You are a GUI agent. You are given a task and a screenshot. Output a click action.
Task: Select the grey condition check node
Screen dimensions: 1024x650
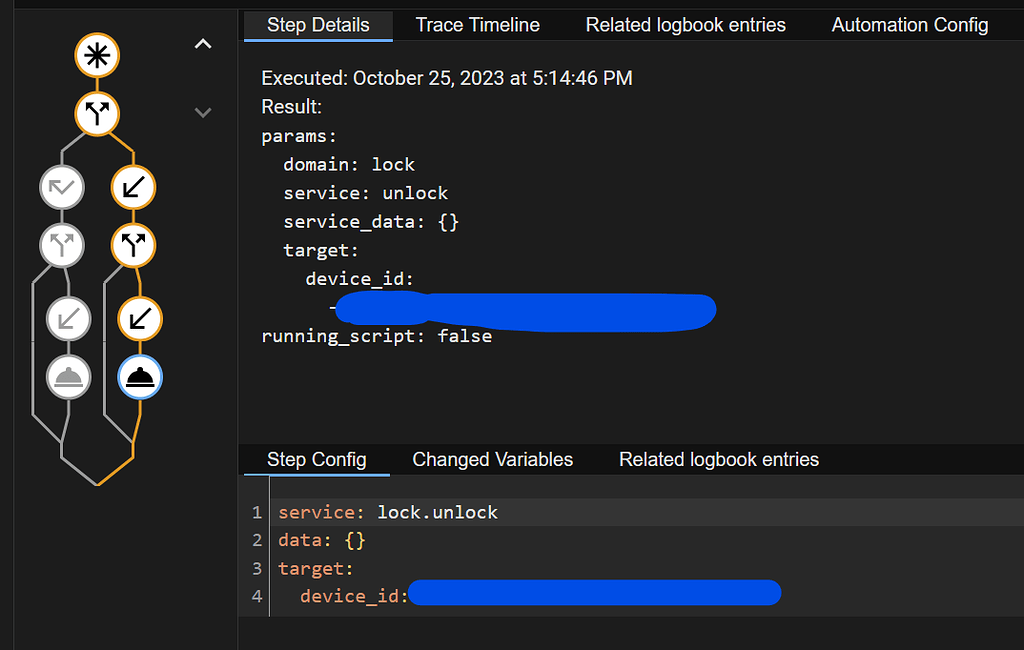point(62,186)
